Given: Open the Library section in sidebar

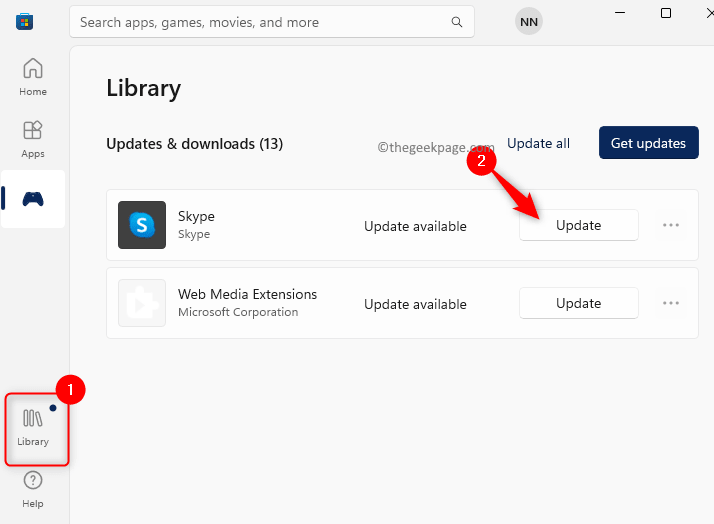Looking at the screenshot, I should [x=33, y=428].
